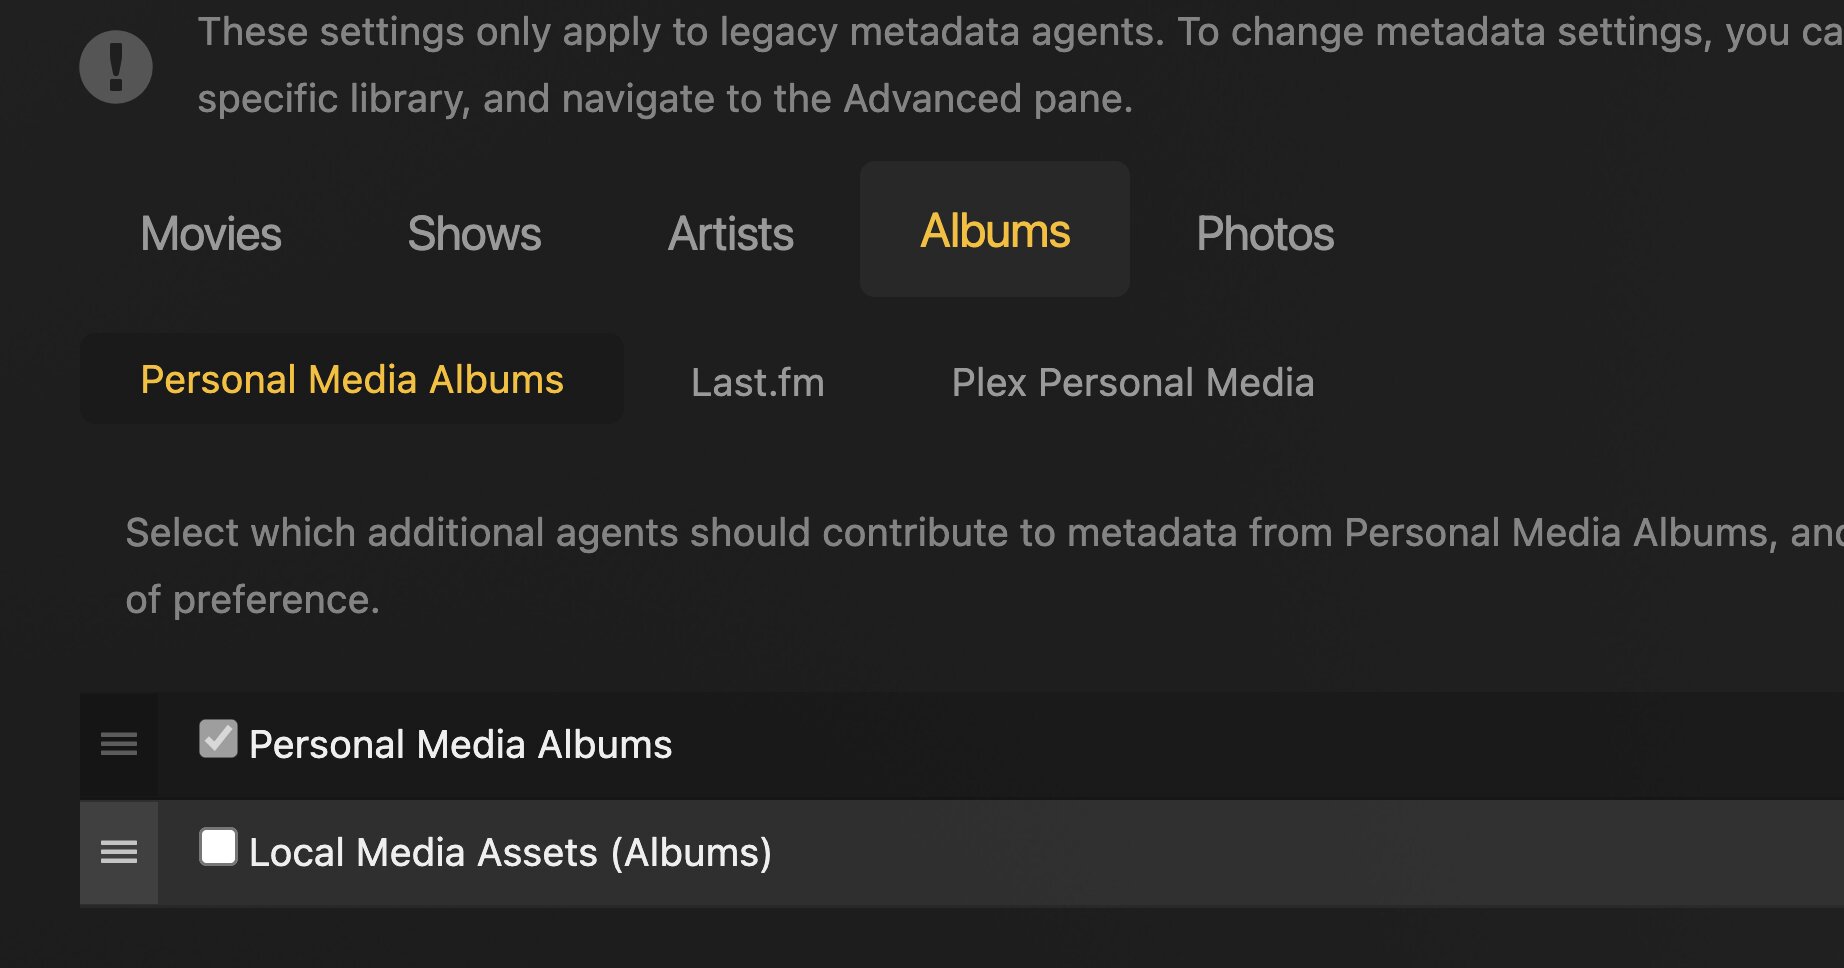This screenshot has height=968, width=1844.
Task: Click the "of preference." text line
Action: [253, 600]
